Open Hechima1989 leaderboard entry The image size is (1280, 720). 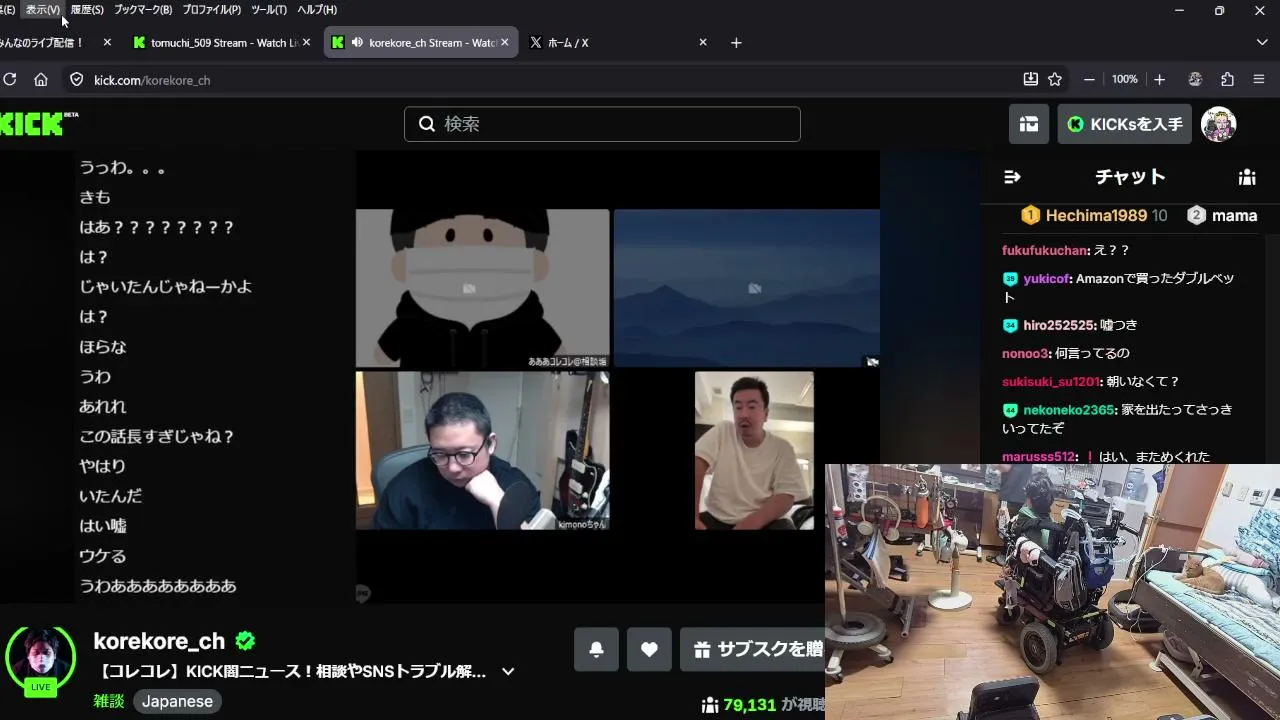(1094, 215)
